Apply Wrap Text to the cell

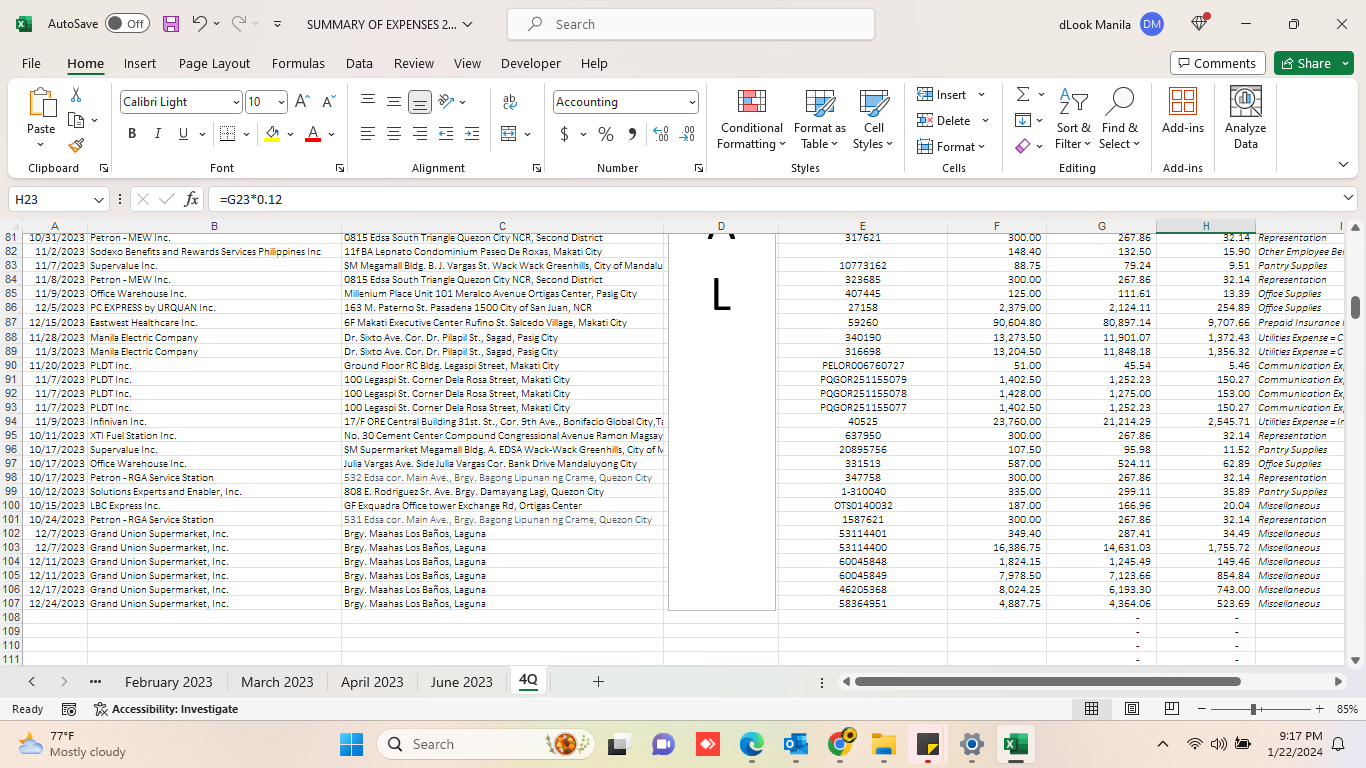(510, 102)
